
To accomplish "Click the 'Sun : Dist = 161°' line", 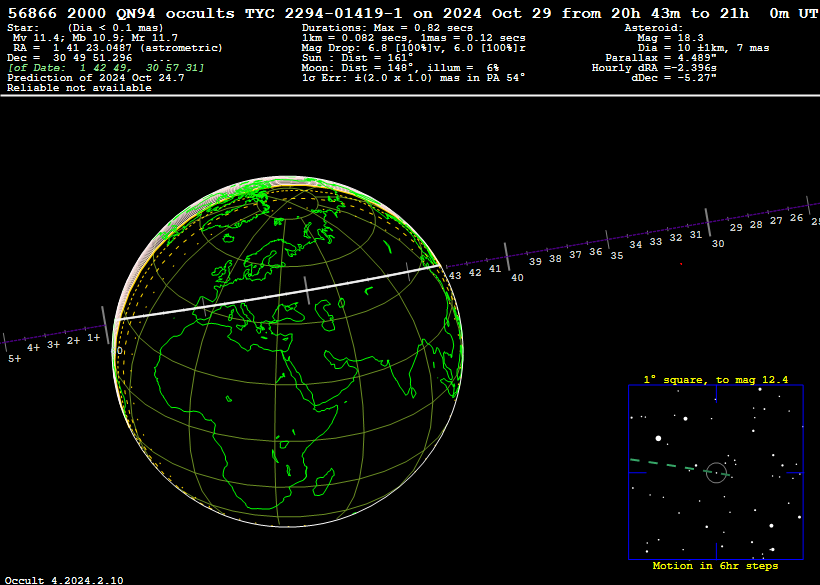I will point(357,58).
